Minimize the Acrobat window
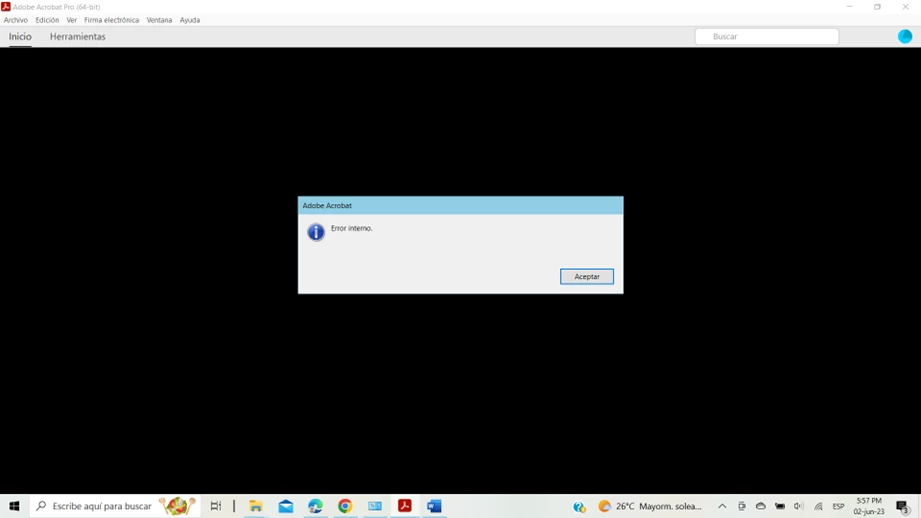This screenshot has width=921, height=518. tap(849, 6)
